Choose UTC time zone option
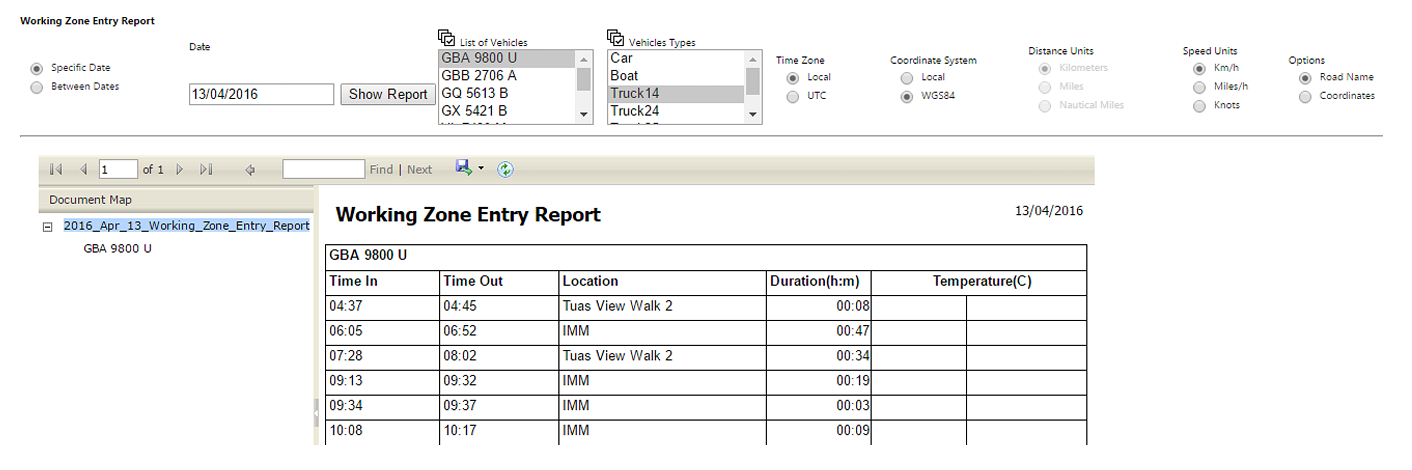Viewport: 1412px width, 470px height. (793, 97)
